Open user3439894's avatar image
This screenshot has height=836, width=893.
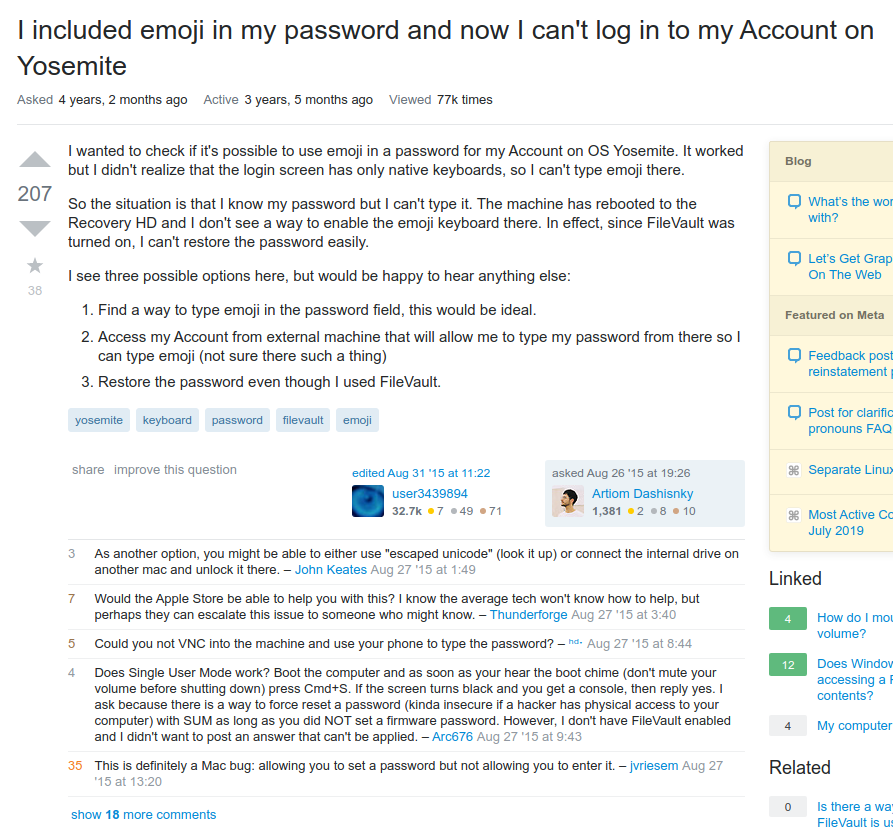(368, 501)
